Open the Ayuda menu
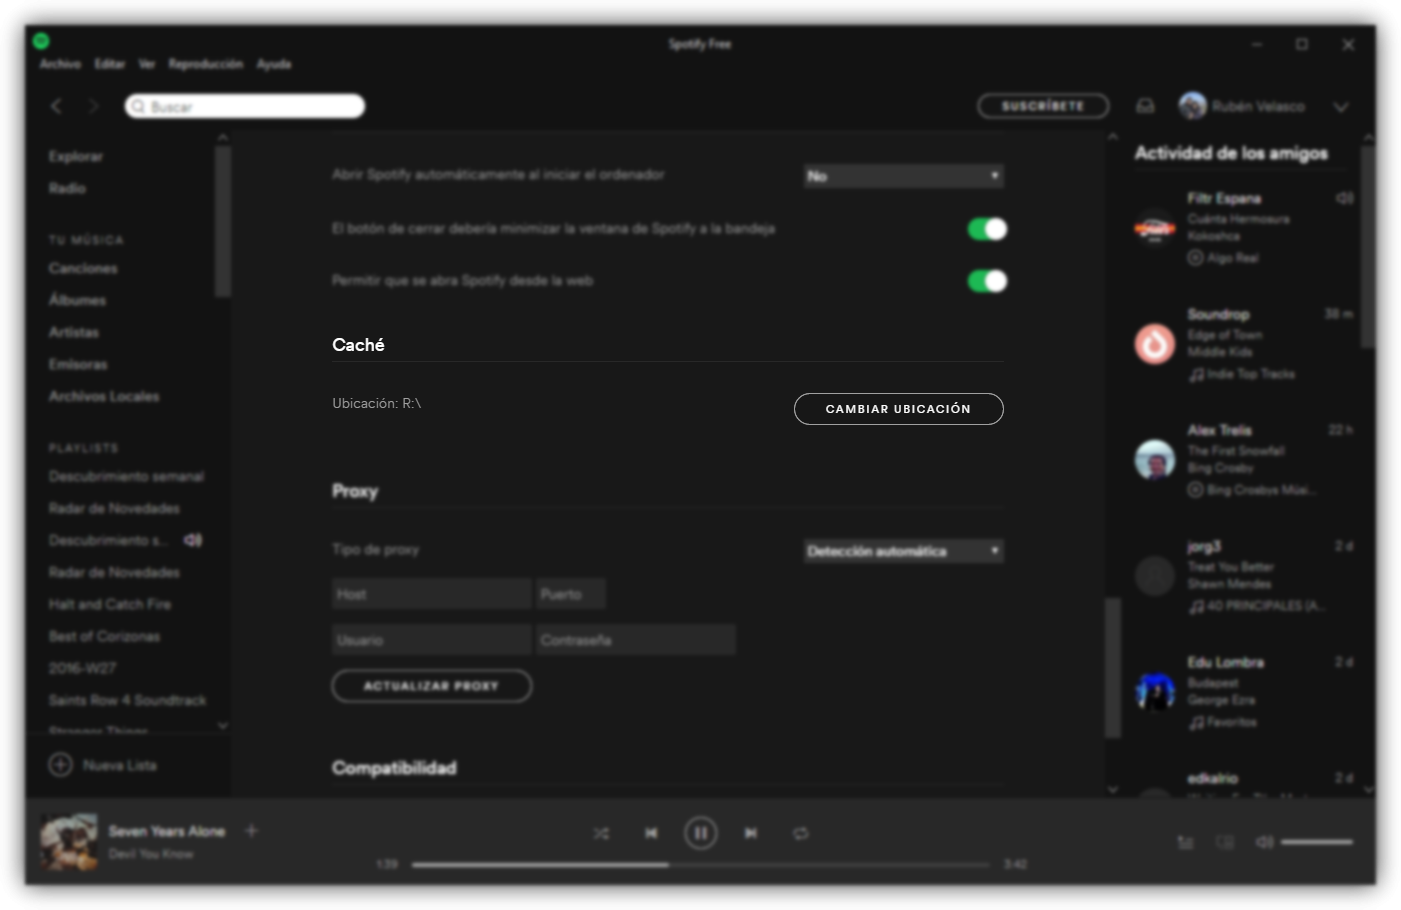Image resolution: width=1401 pixels, height=910 pixels. [x=274, y=64]
